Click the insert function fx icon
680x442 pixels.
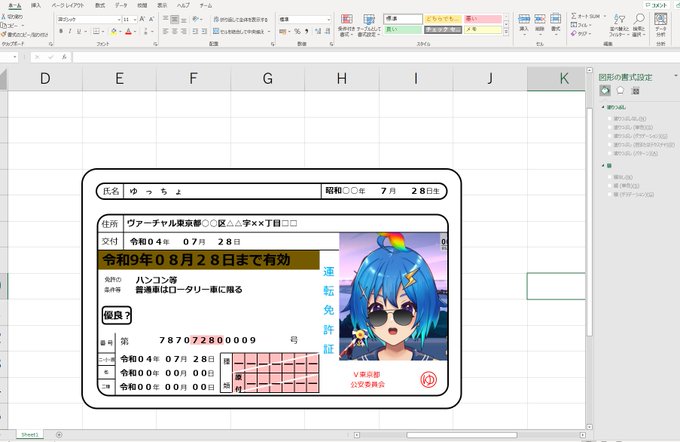click(x=64, y=57)
